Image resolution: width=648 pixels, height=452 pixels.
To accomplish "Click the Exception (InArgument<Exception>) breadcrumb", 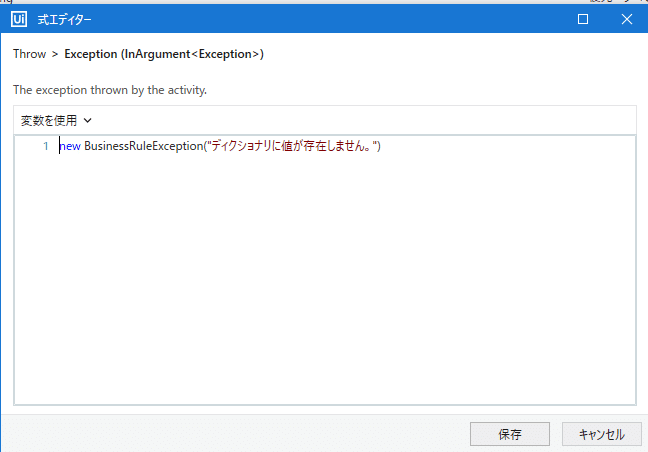I will tap(164, 54).
